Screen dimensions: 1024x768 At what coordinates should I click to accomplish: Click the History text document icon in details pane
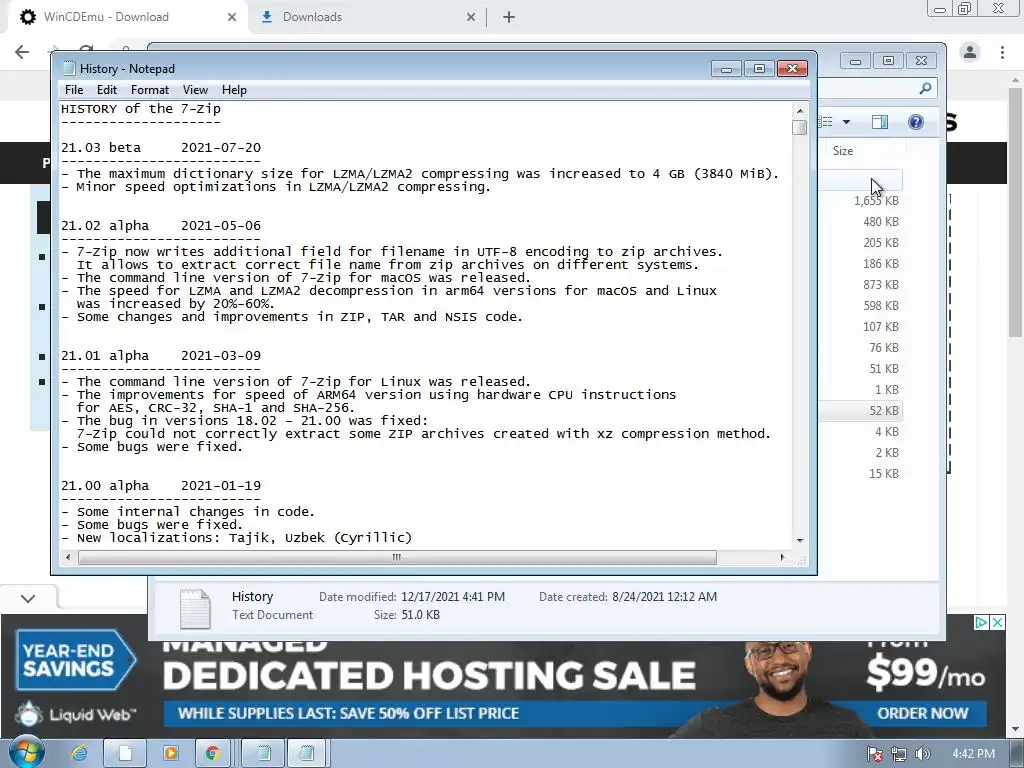click(195, 609)
